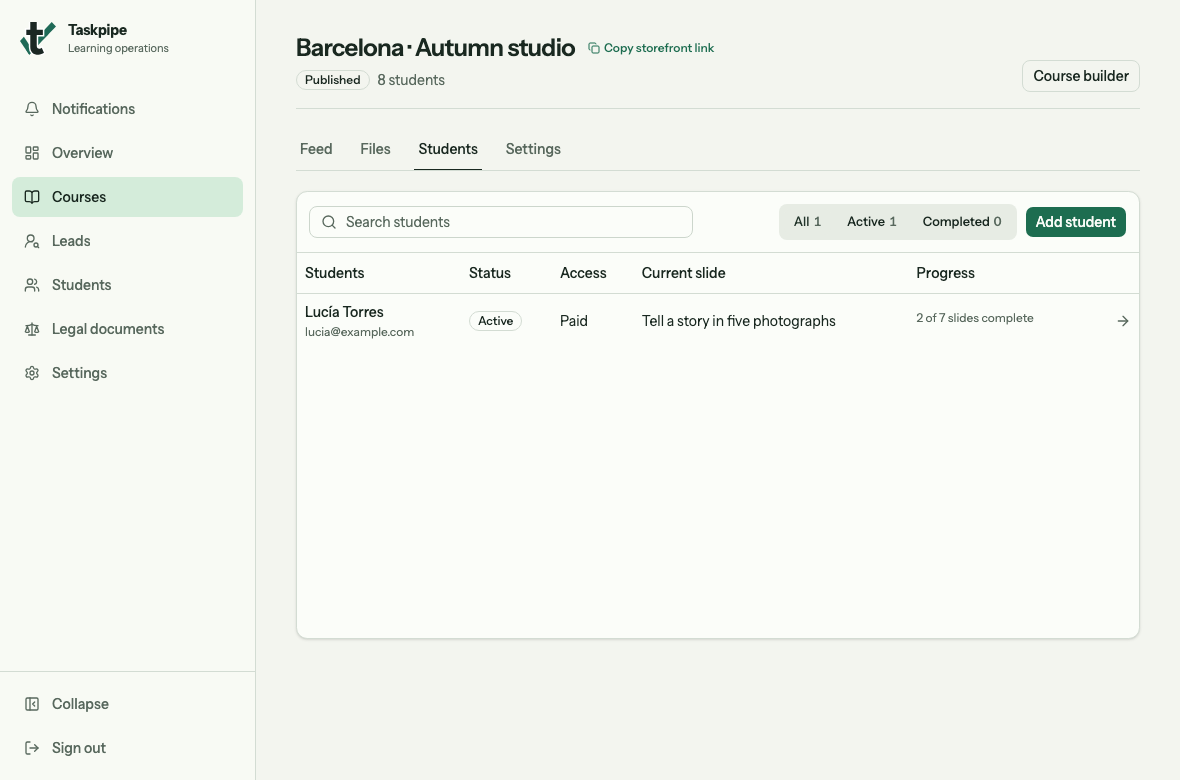1180x780 pixels.
Task: Filter students by Completed
Action: tap(962, 222)
